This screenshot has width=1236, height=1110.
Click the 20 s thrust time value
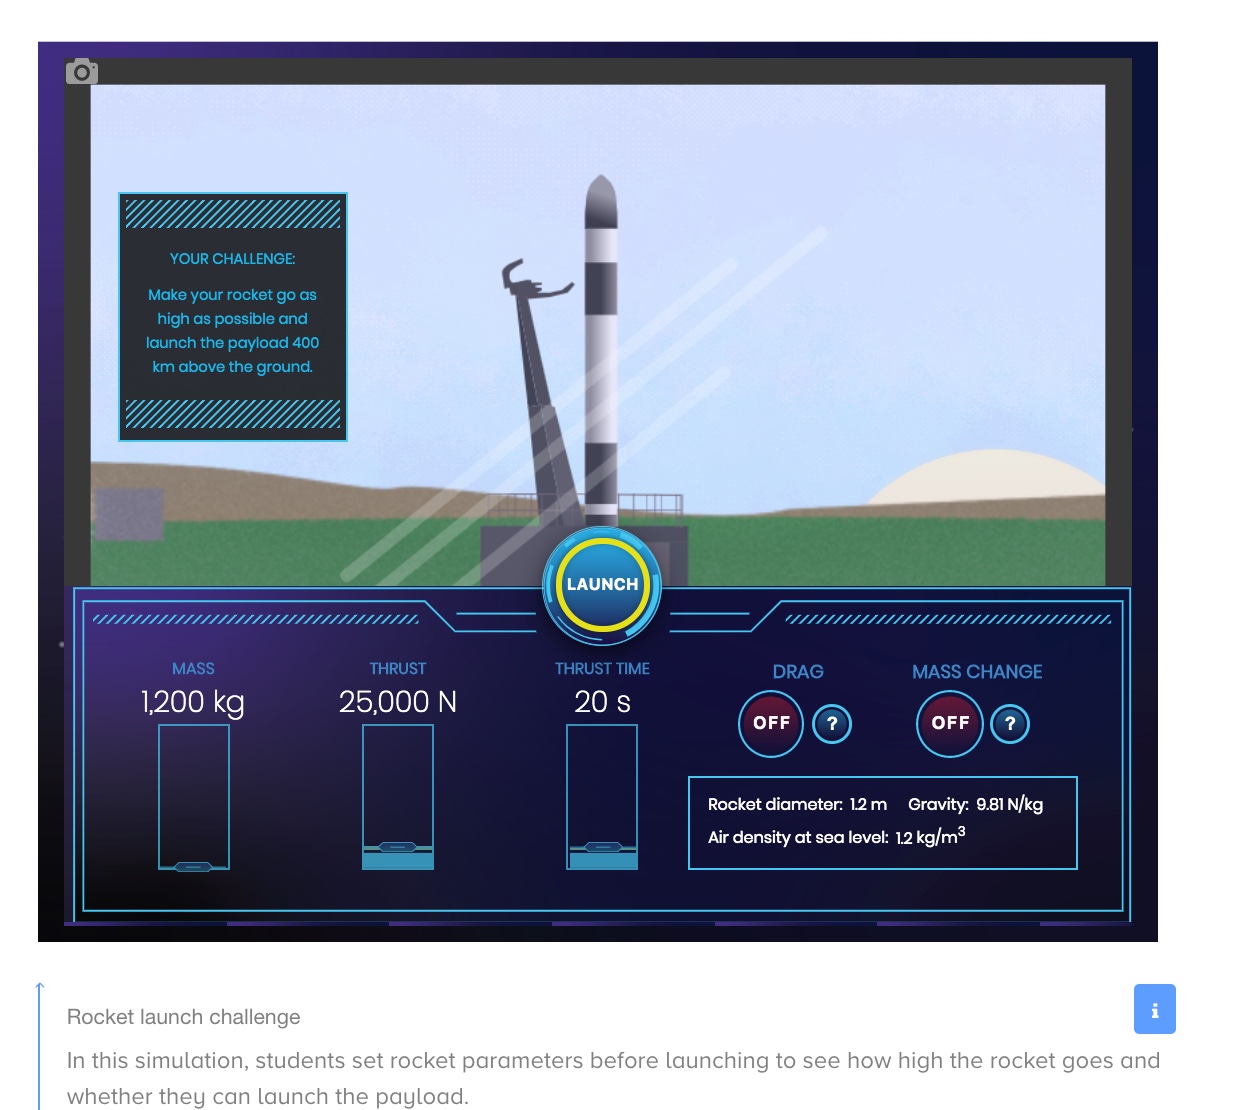(602, 700)
